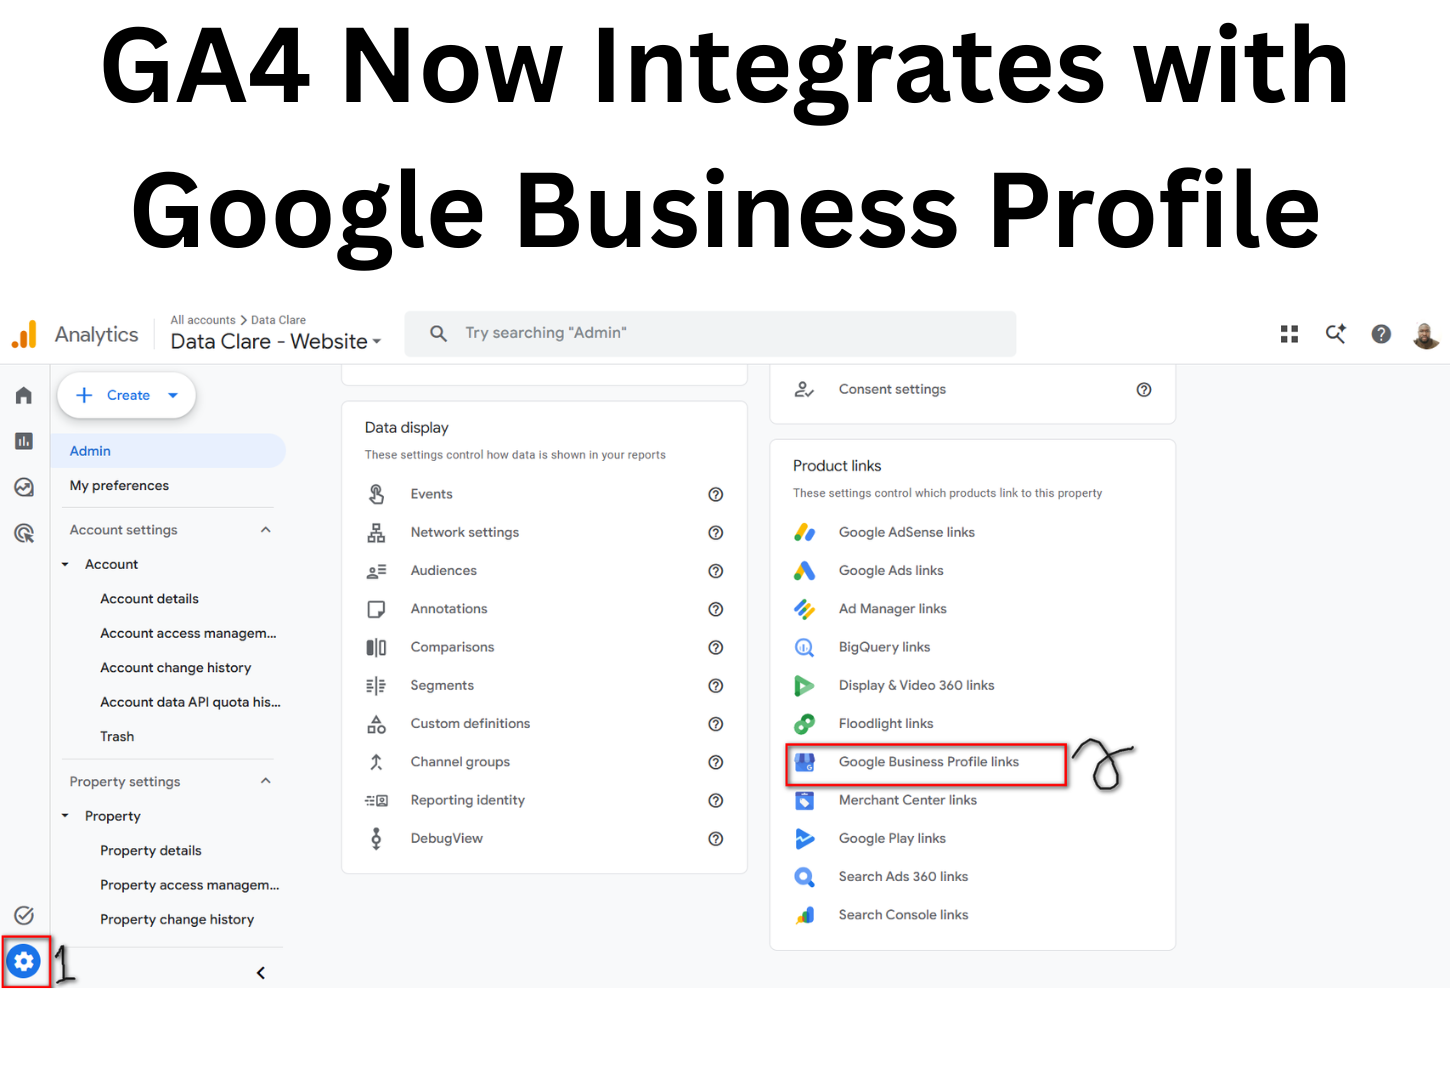This screenshot has height=1080, width=1450.
Task: Open Audiences setting
Action: [x=444, y=571]
